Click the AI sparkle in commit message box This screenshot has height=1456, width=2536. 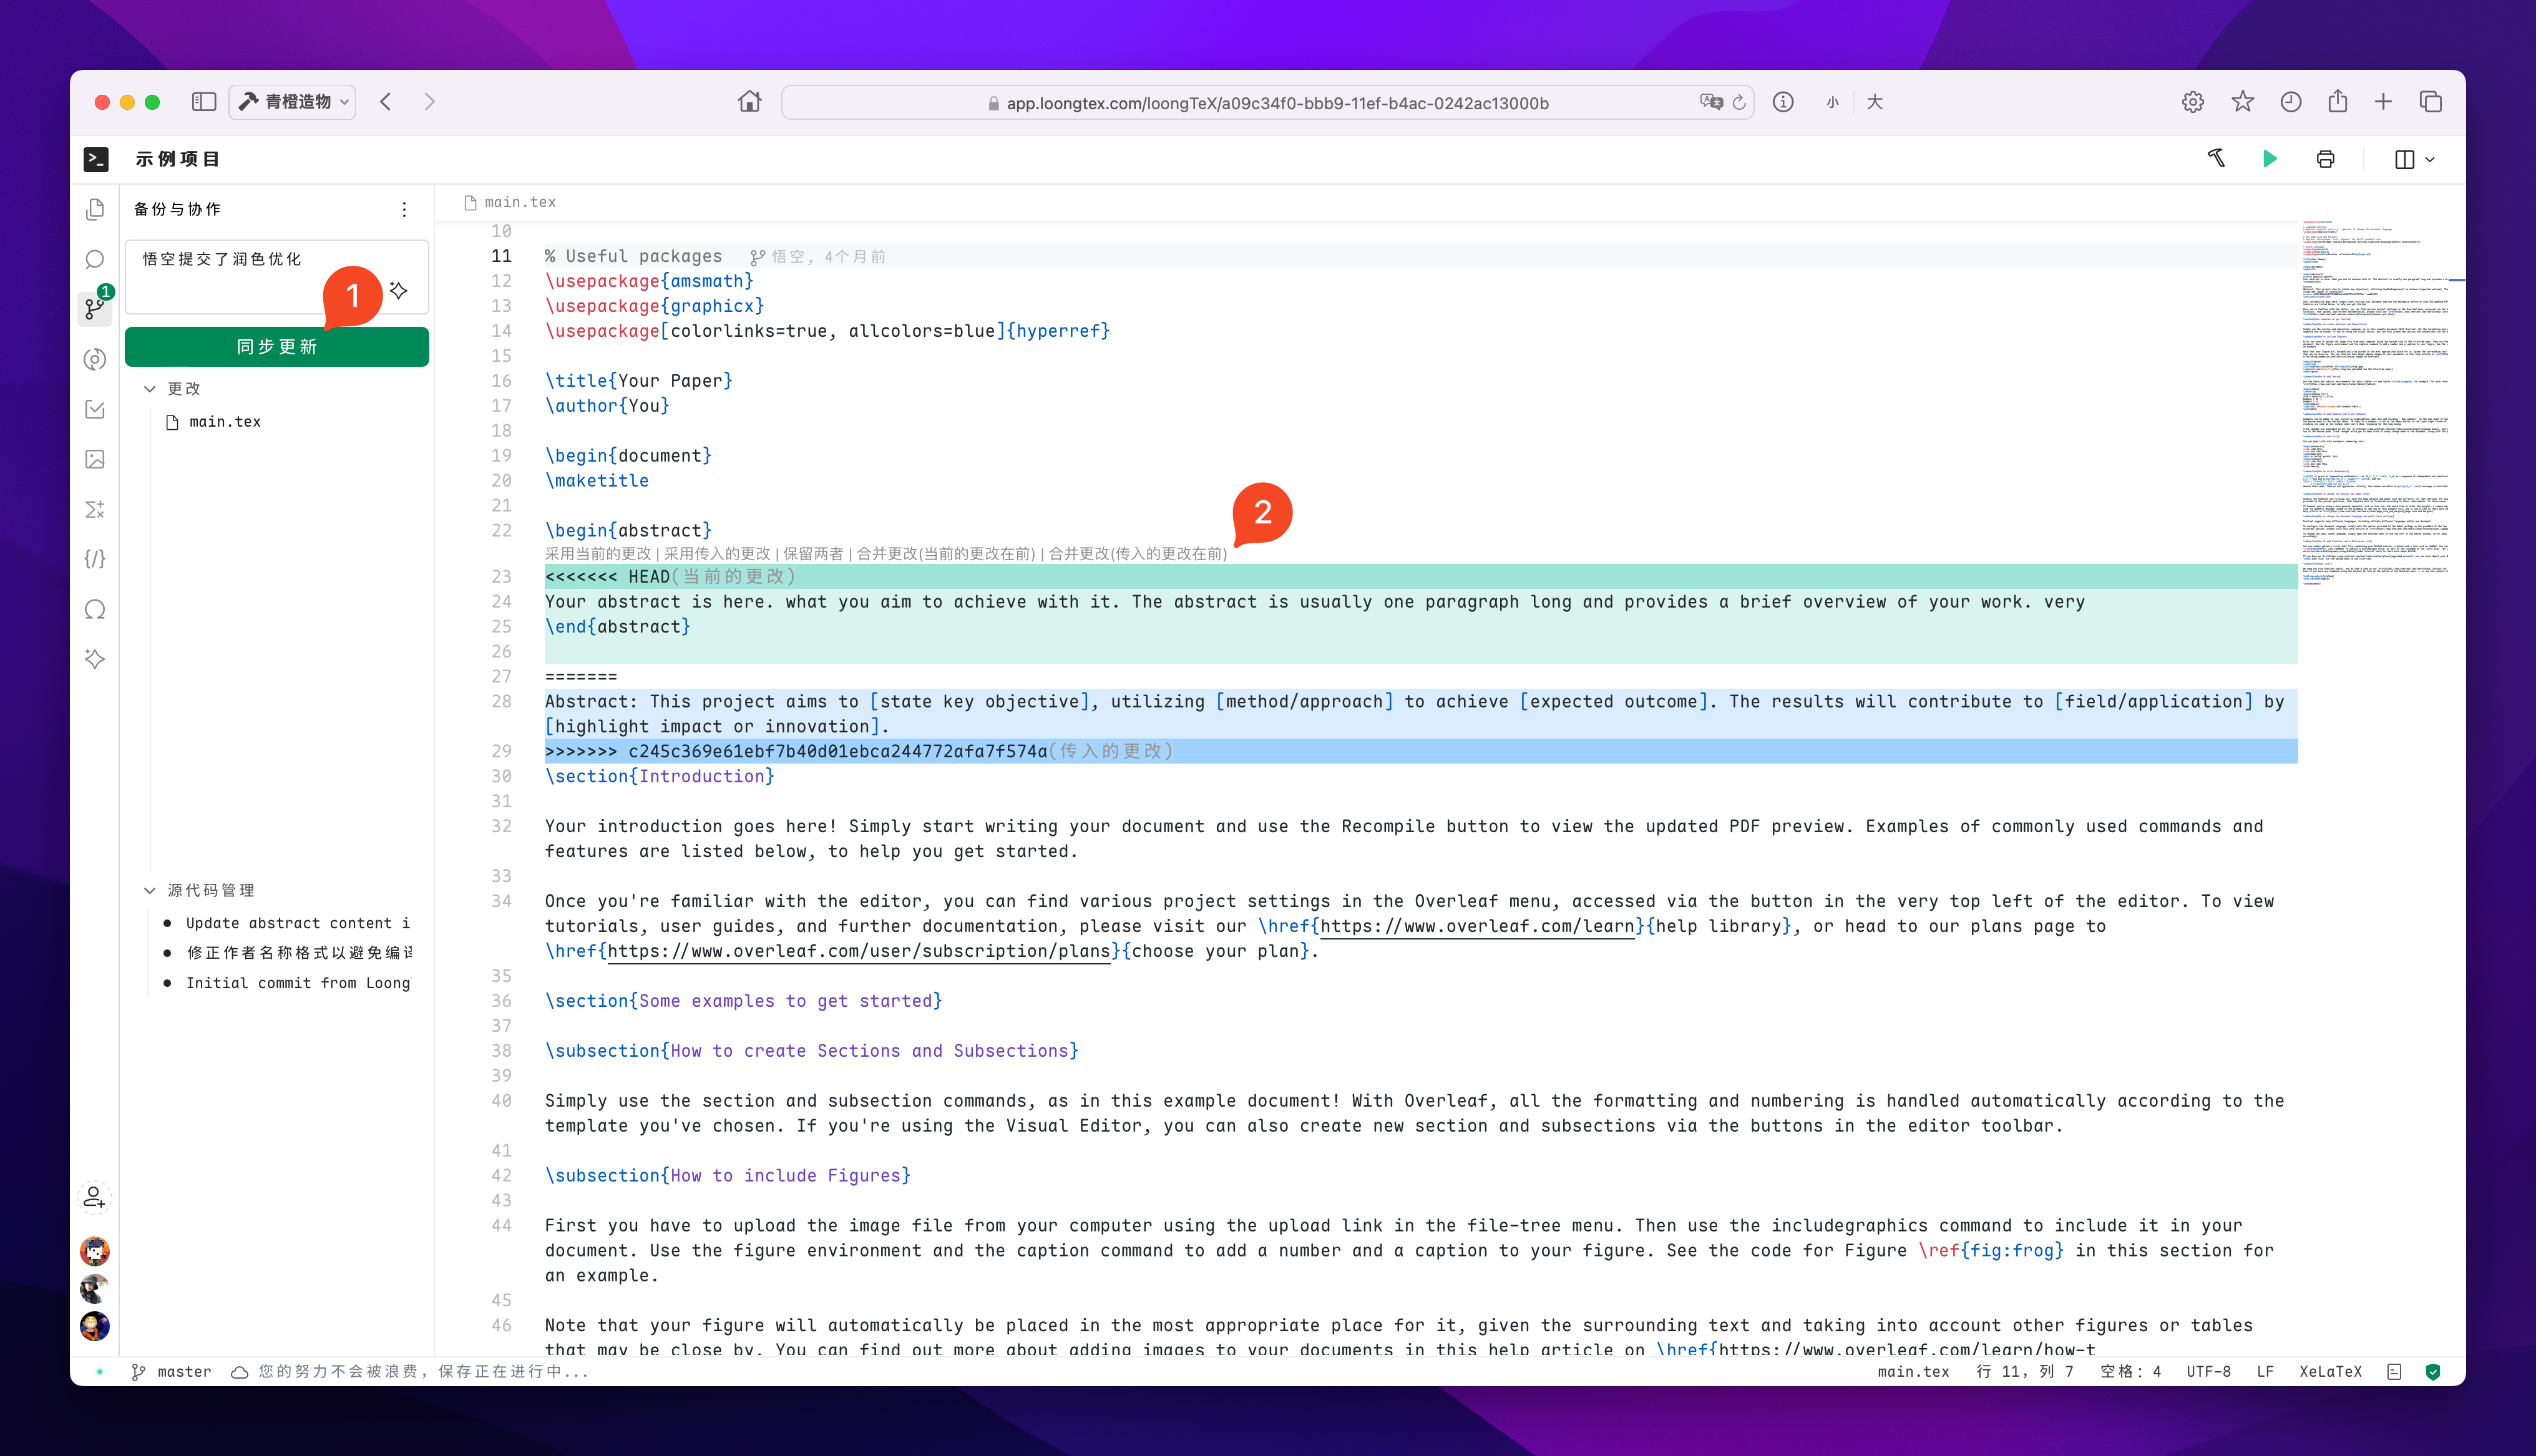(x=399, y=290)
